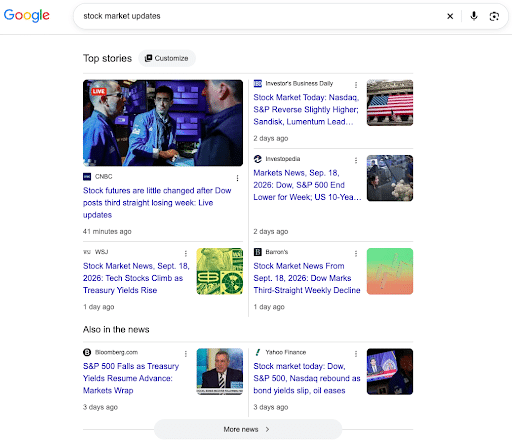Click the 41 minutes ago timestamp

point(107,231)
